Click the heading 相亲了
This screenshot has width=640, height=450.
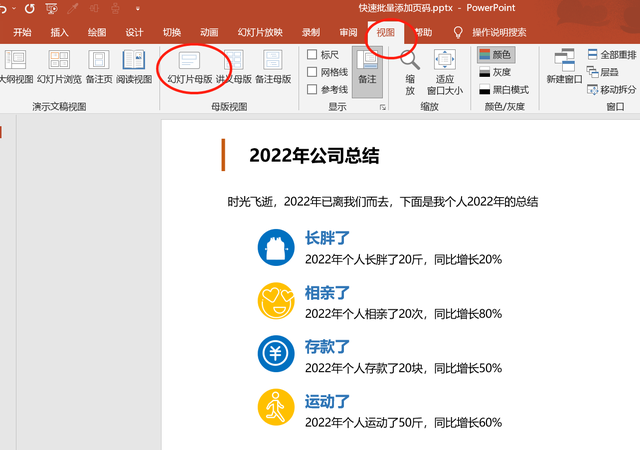[327, 293]
